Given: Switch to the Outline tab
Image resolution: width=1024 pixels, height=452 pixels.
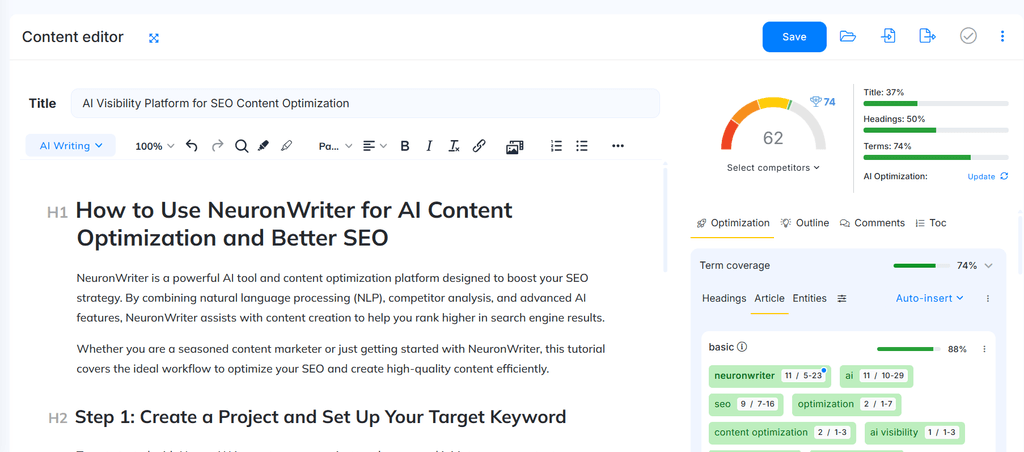Looking at the screenshot, I should coord(805,223).
